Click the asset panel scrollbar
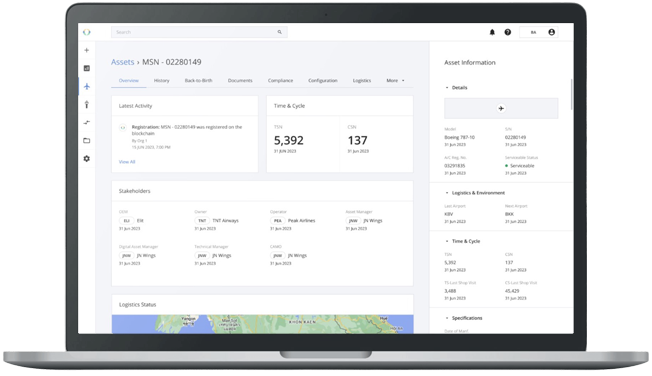652x376 pixels. tap(571, 94)
